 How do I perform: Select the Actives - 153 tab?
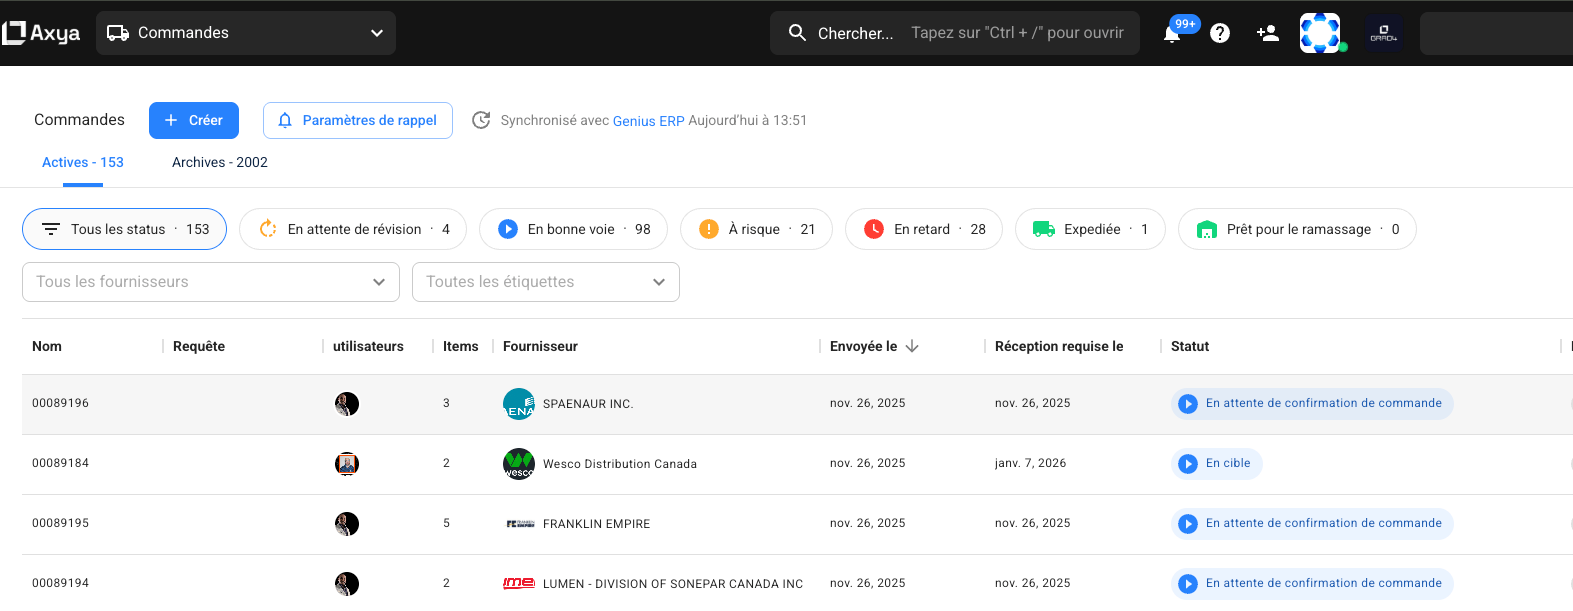tap(83, 162)
